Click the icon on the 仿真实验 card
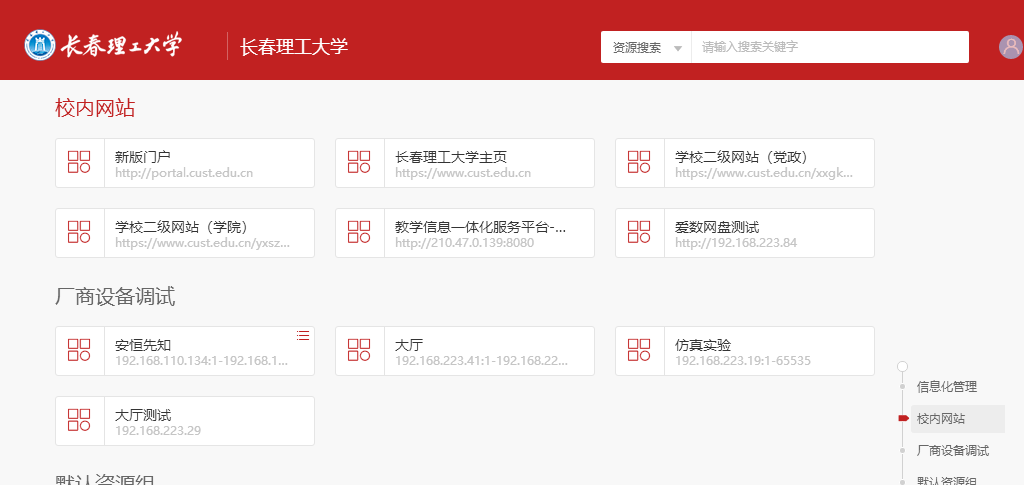Screen dimensions: 1024x485 pyautogui.click(x=639, y=351)
